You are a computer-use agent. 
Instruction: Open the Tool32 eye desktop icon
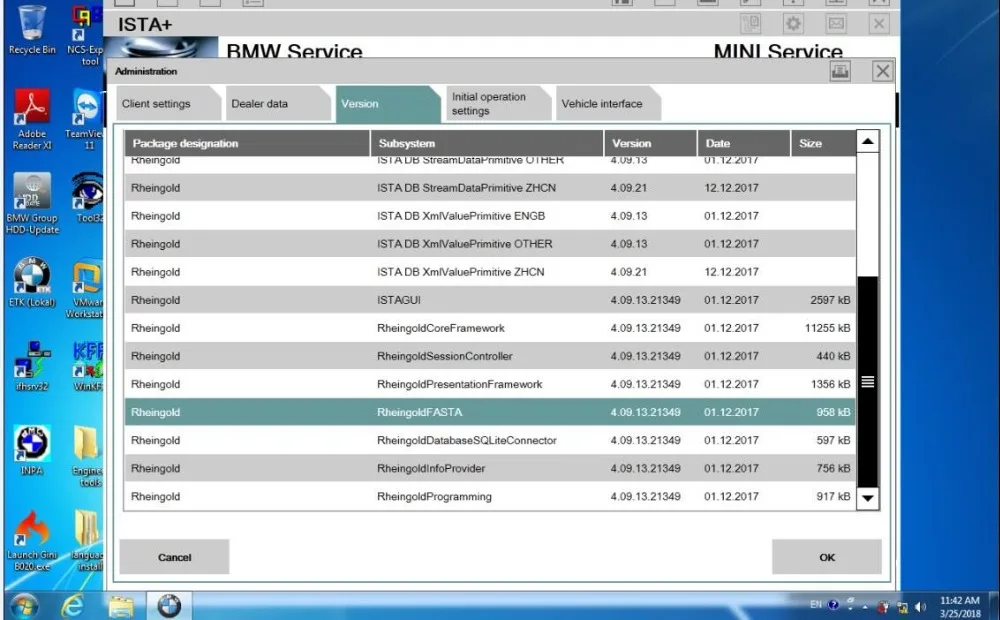(x=88, y=198)
